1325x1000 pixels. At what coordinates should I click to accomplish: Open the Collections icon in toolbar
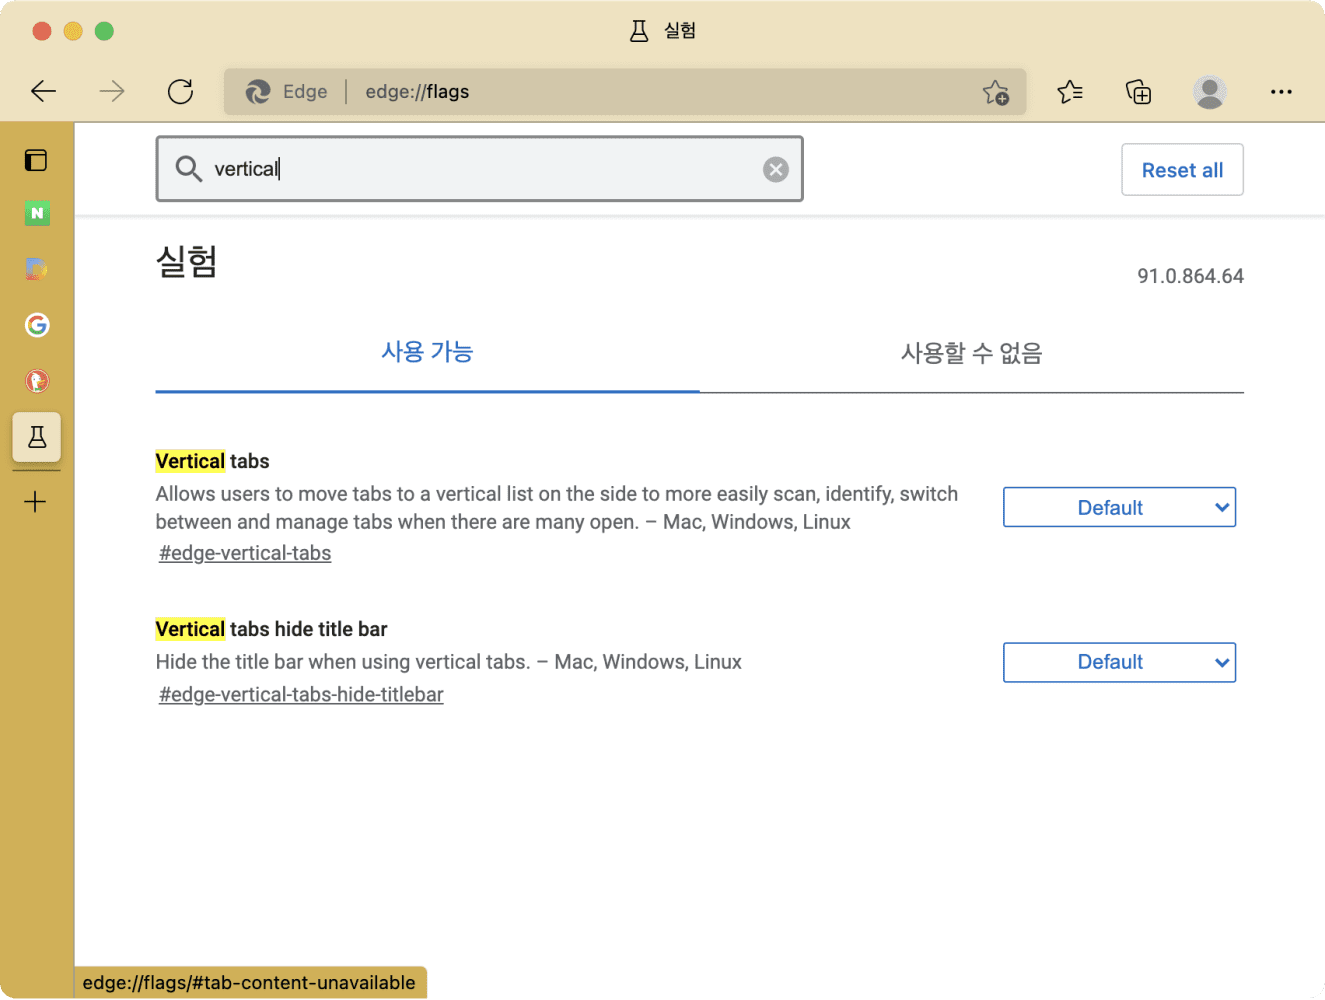[1138, 92]
